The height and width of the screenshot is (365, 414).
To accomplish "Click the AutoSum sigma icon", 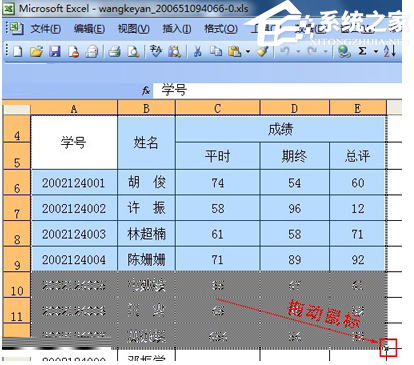I will [x=363, y=51].
